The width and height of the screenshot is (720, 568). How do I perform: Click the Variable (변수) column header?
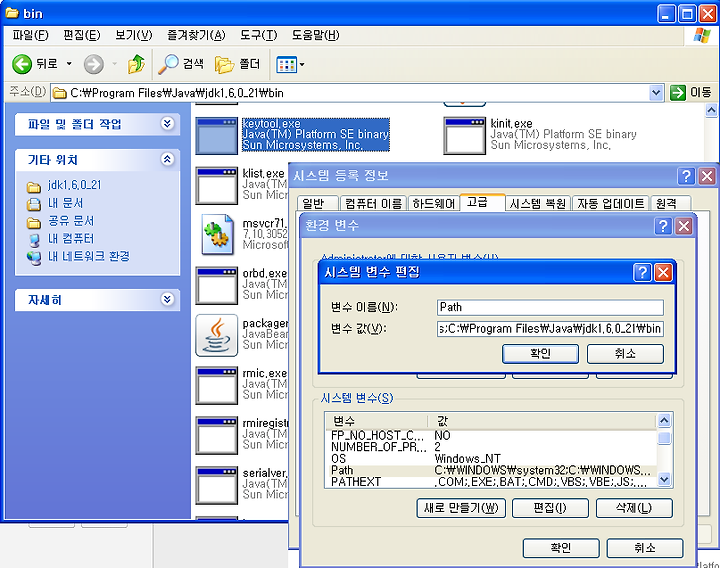click(377, 421)
